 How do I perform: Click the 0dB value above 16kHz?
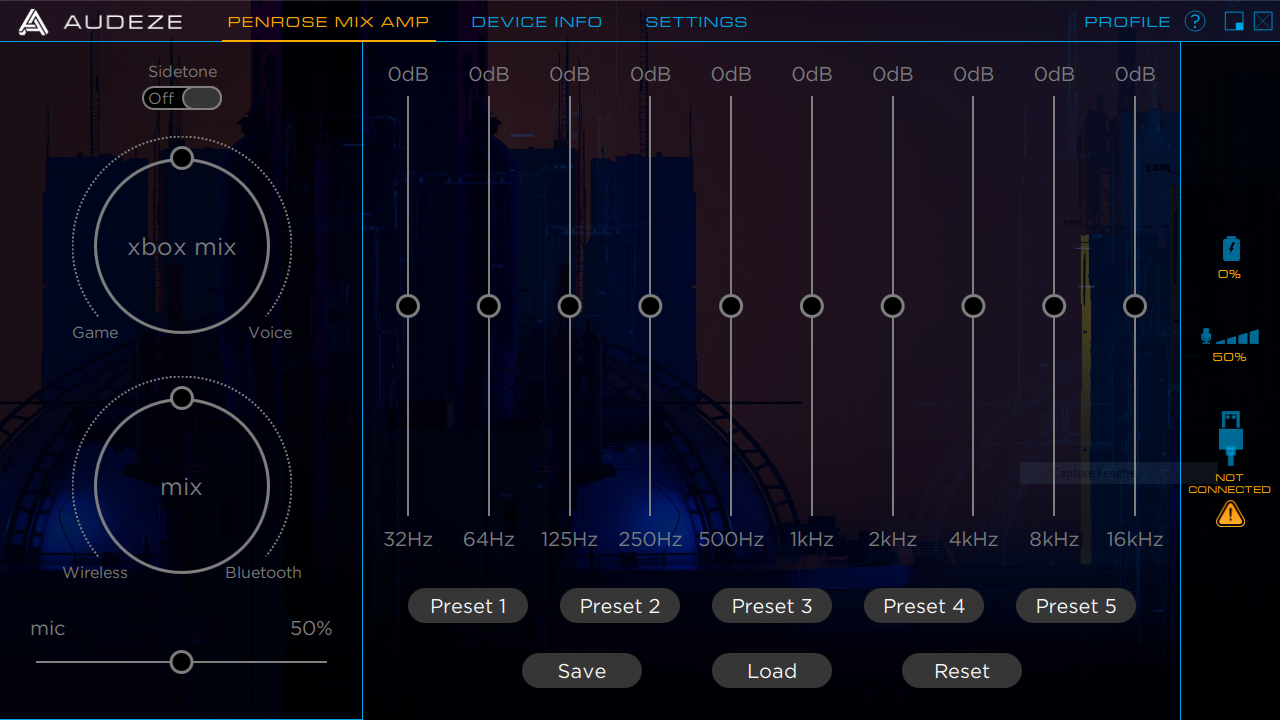pos(1135,75)
